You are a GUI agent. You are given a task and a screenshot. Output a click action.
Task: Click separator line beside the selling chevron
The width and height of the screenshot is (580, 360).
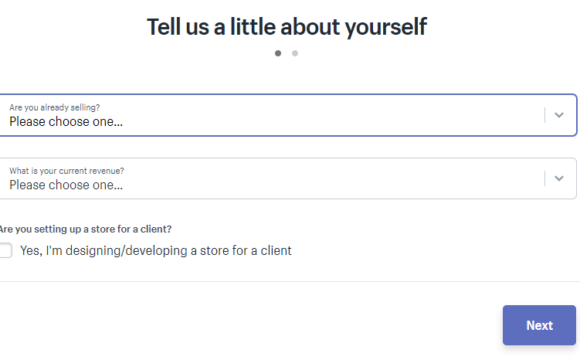[544, 115]
